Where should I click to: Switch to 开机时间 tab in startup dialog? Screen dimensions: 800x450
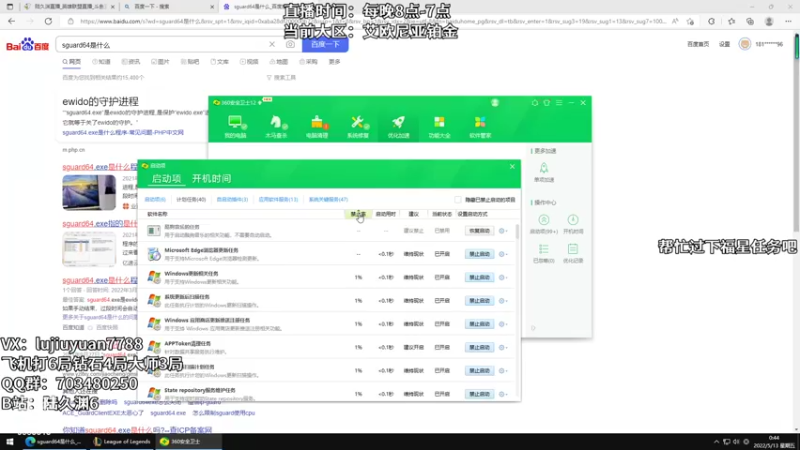click(x=211, y=179)
